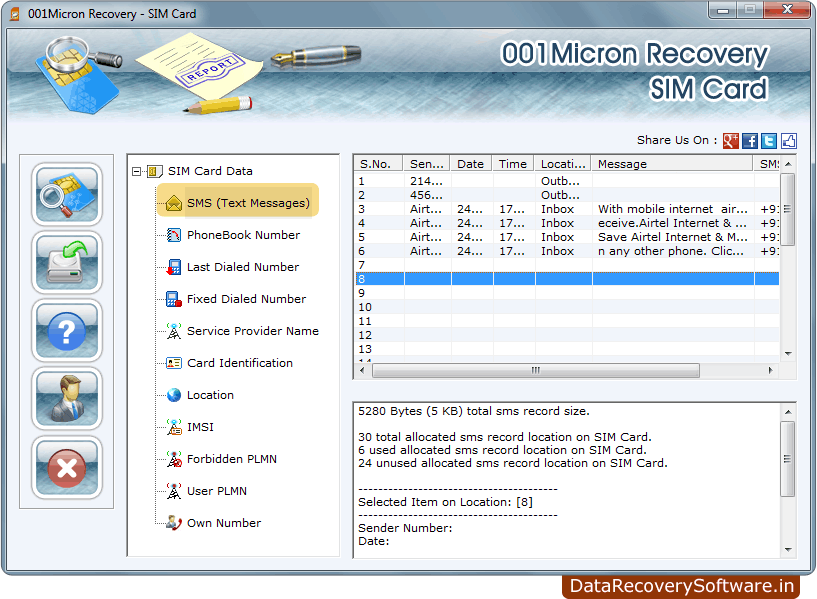Click the details pane vertical scrollbar thumb
The height and width of the screenshot is (599, 817).
(788, 459)
